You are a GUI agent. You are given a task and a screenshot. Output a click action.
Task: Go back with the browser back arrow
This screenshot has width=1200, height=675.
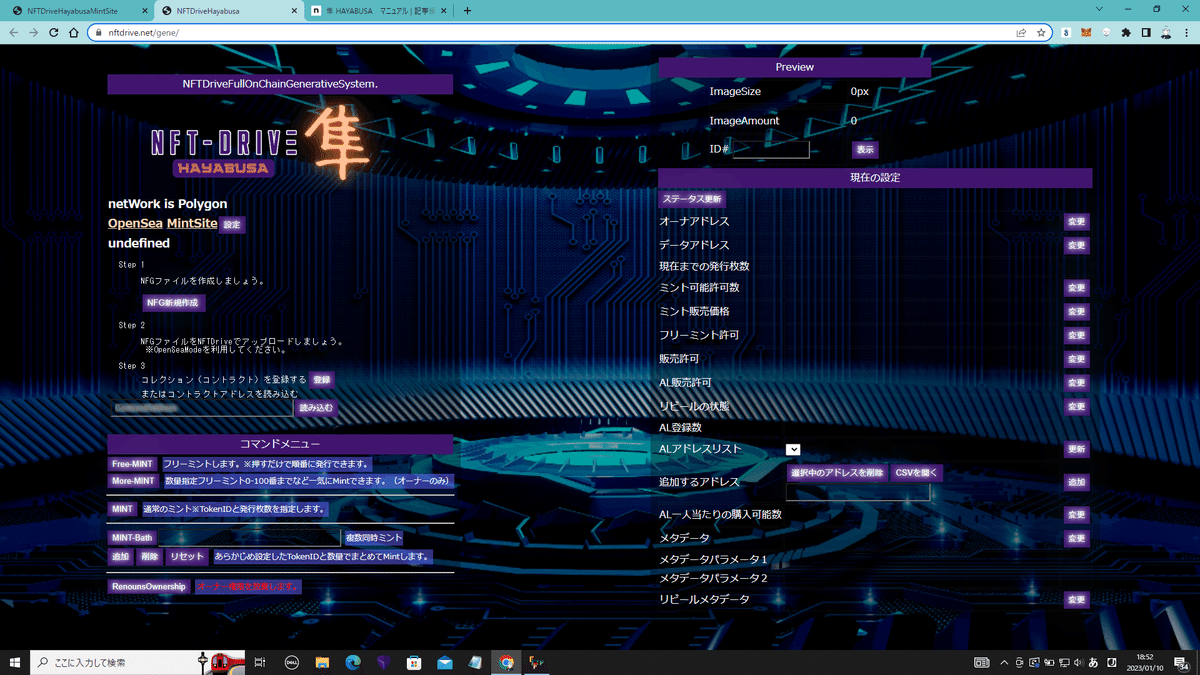click(14, 32)
